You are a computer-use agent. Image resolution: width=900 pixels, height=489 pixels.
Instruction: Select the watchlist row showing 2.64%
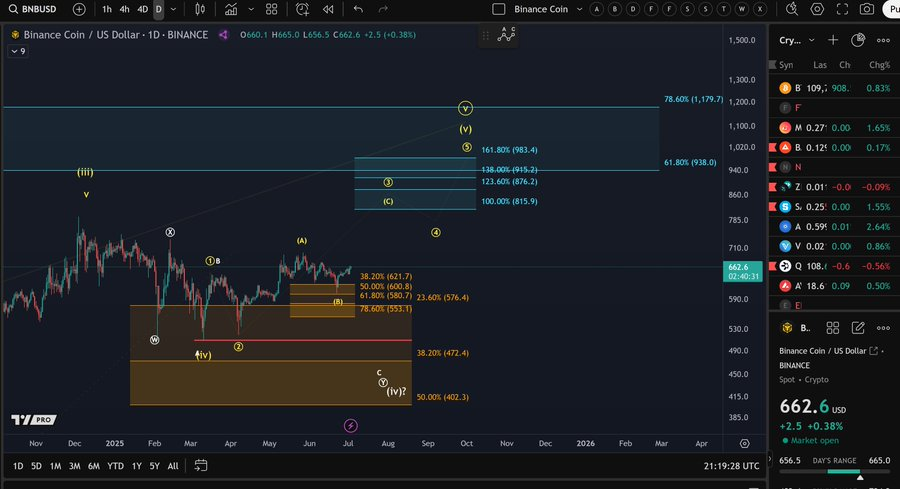pyautogui.click(x=835, y=227)
